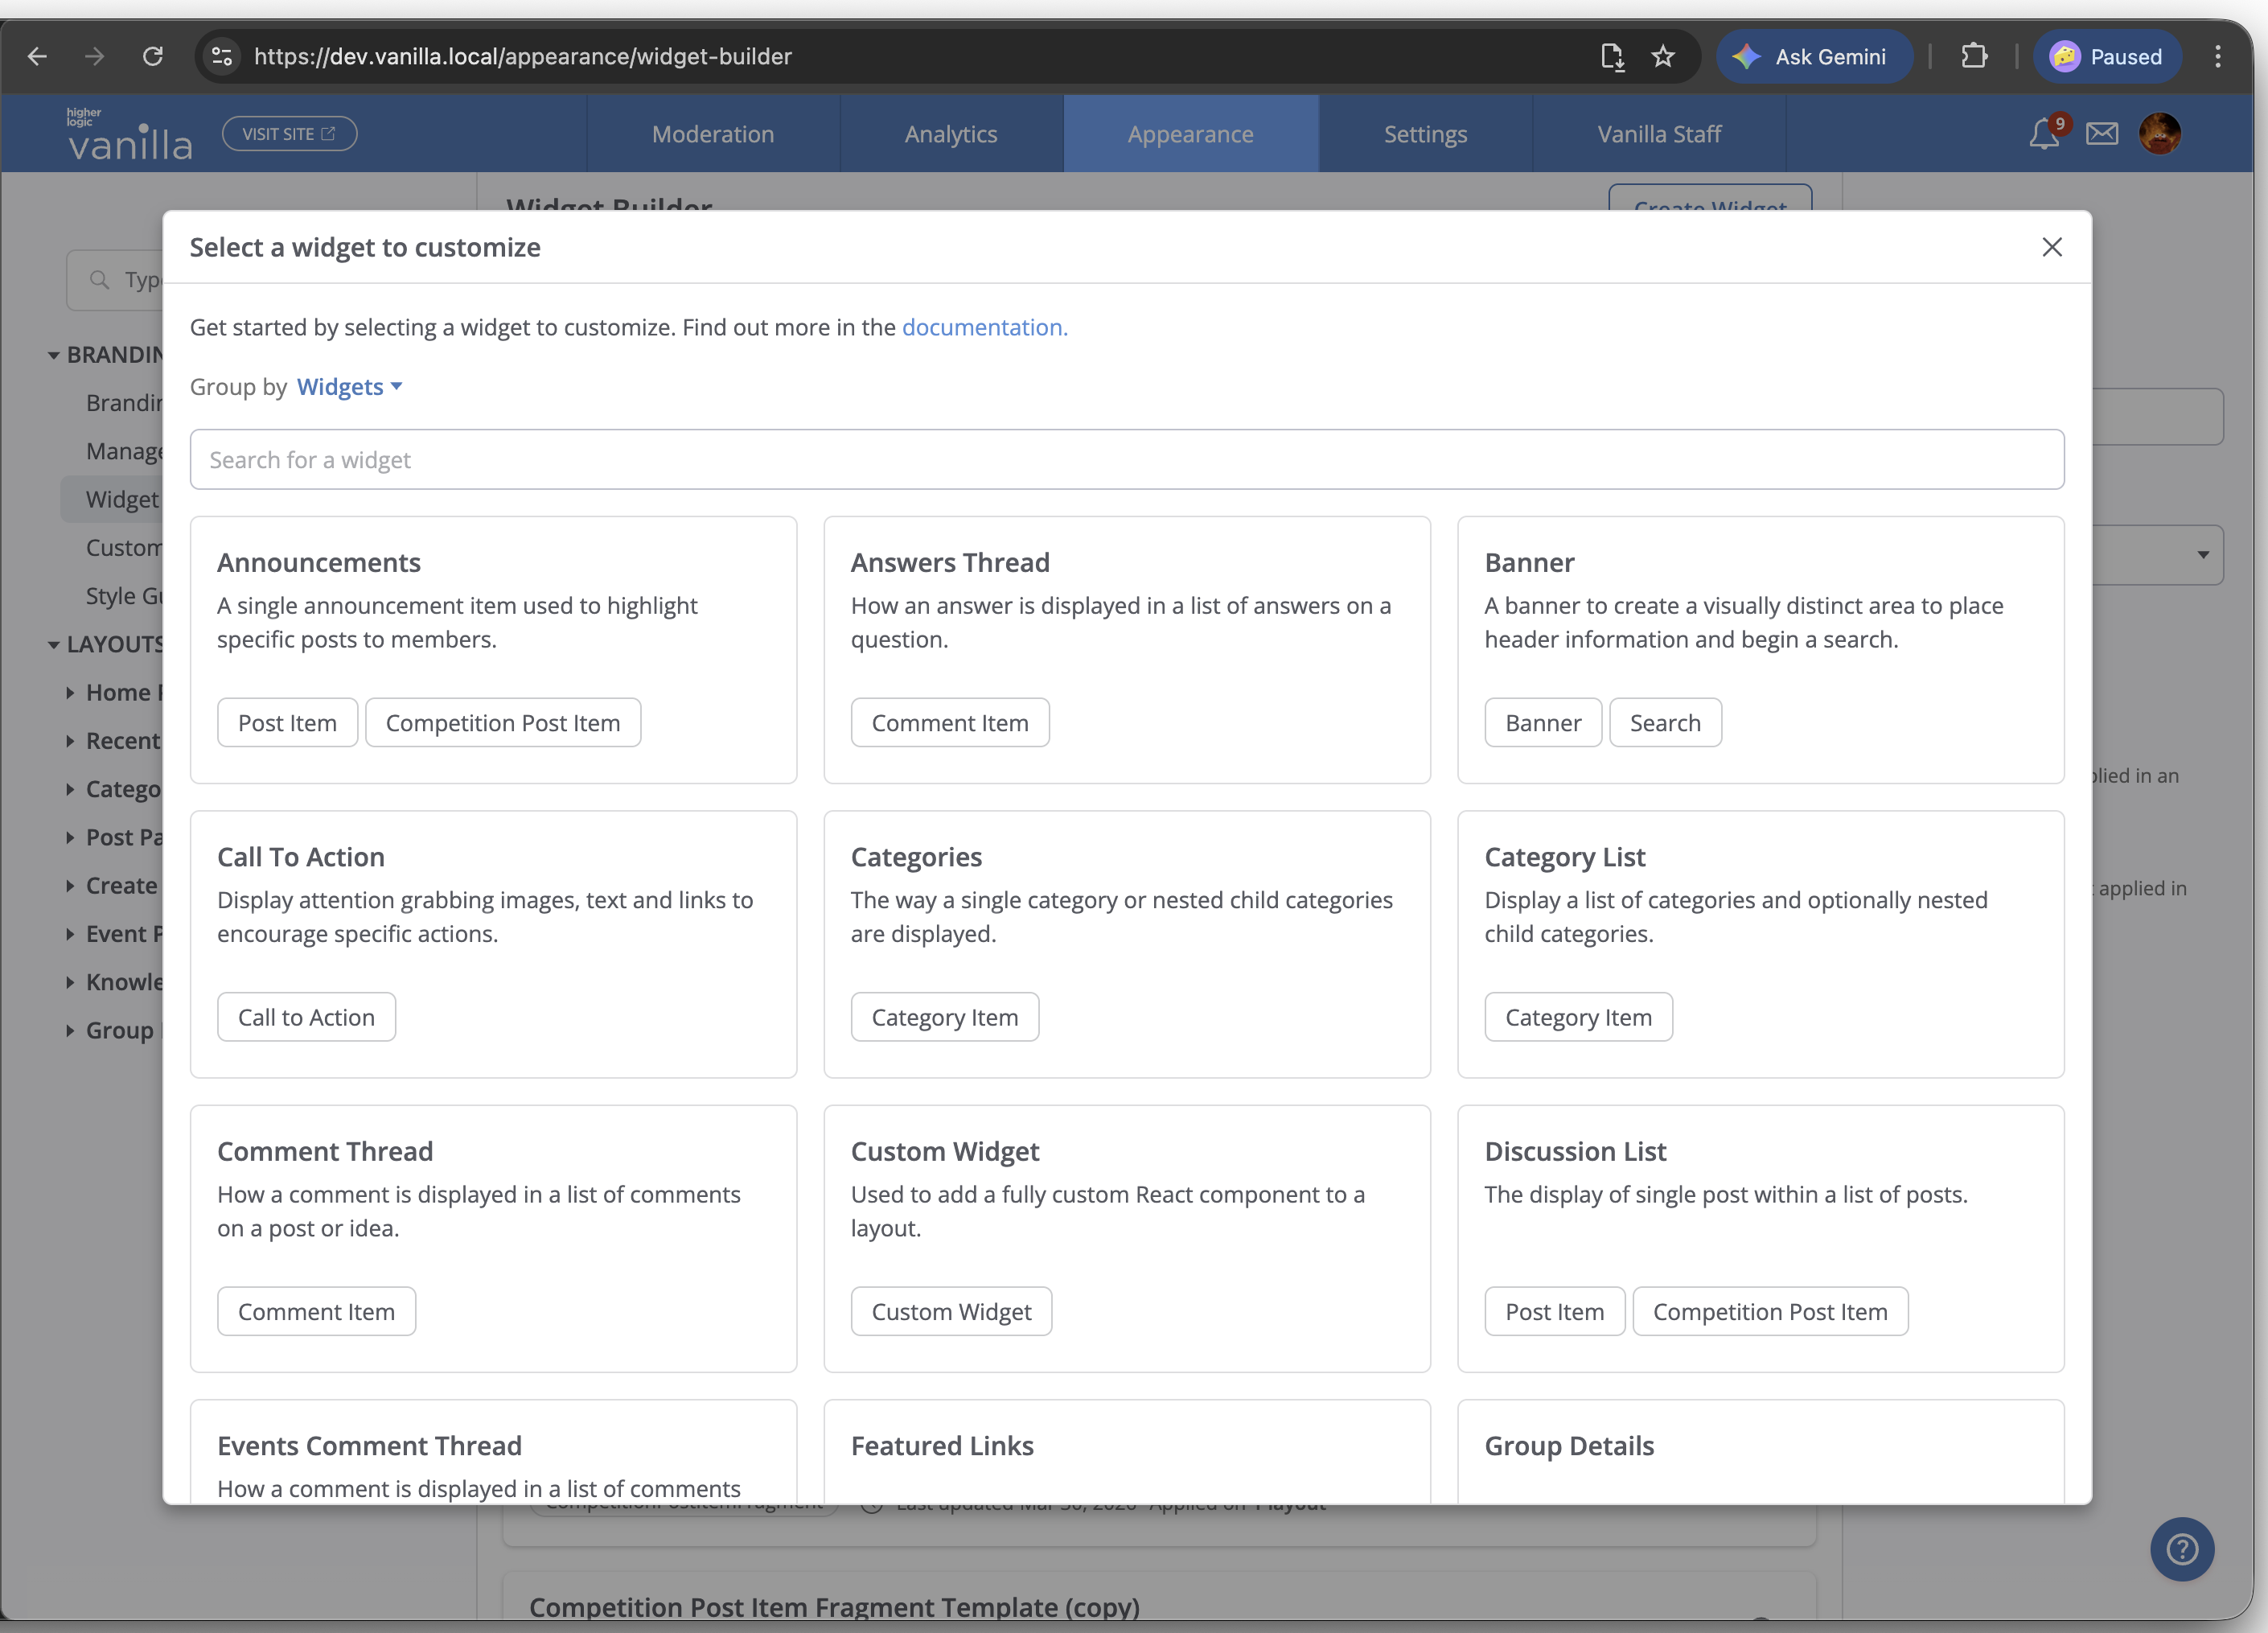Switch to the Settings tab
Image resolution: width=2268 pixels, height=1633 pixels.
(x=1425, y=134)
